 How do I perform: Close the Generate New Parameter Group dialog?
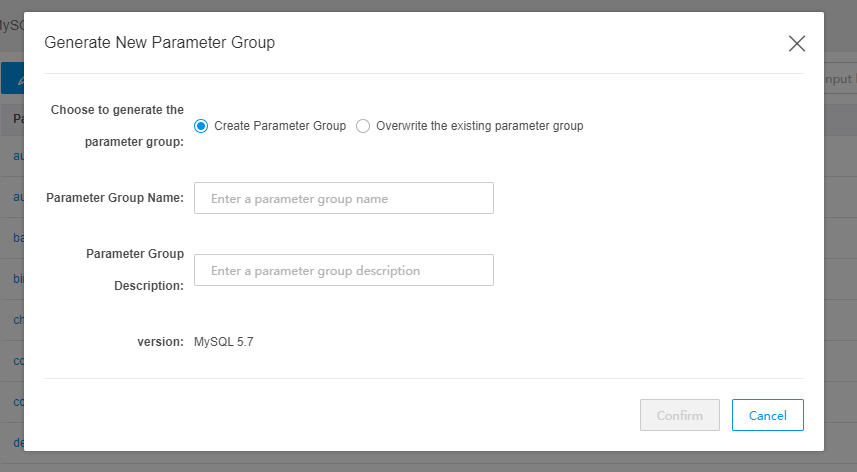(x=796, y=43)
